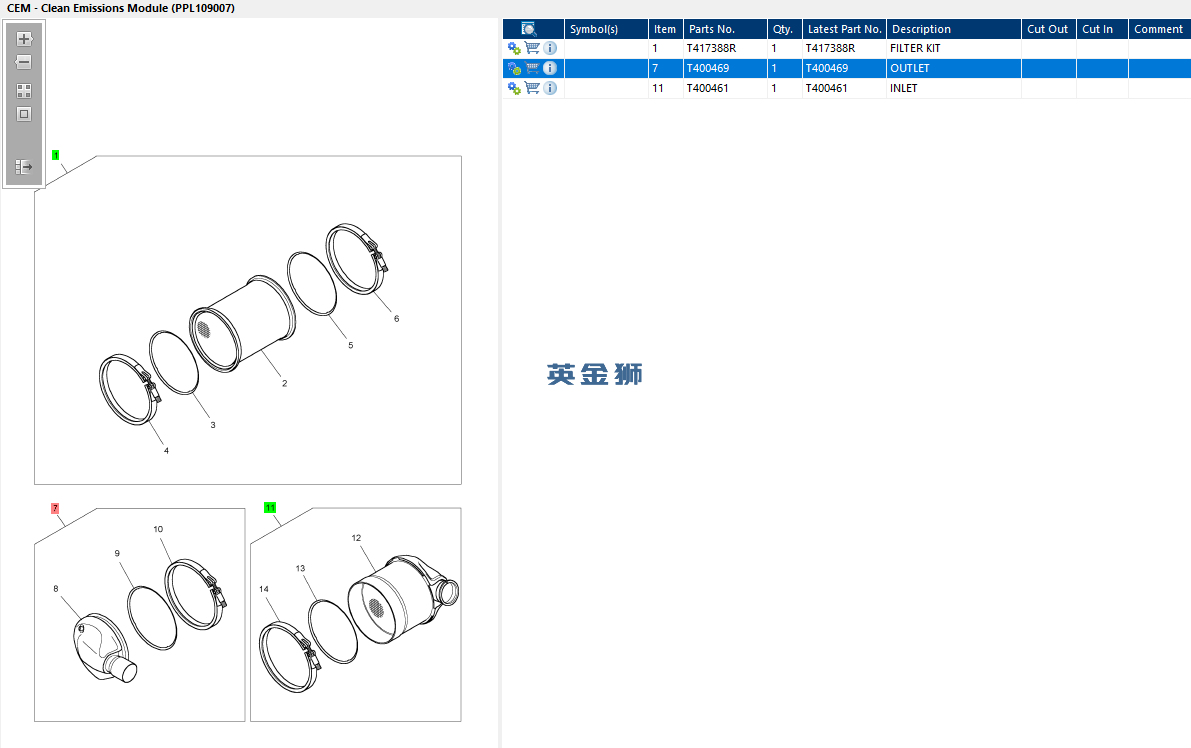Click latest part number T400461

coord(826,88)
